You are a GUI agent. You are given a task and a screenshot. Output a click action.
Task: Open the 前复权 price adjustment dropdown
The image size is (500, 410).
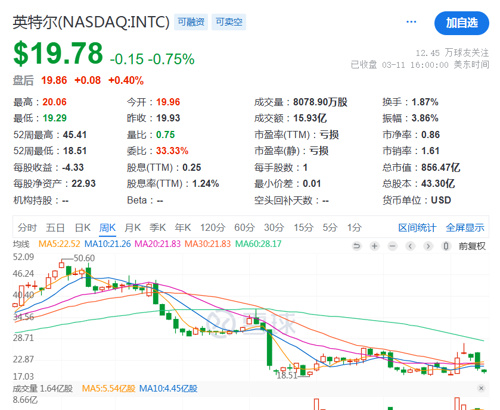pos(472,246)
